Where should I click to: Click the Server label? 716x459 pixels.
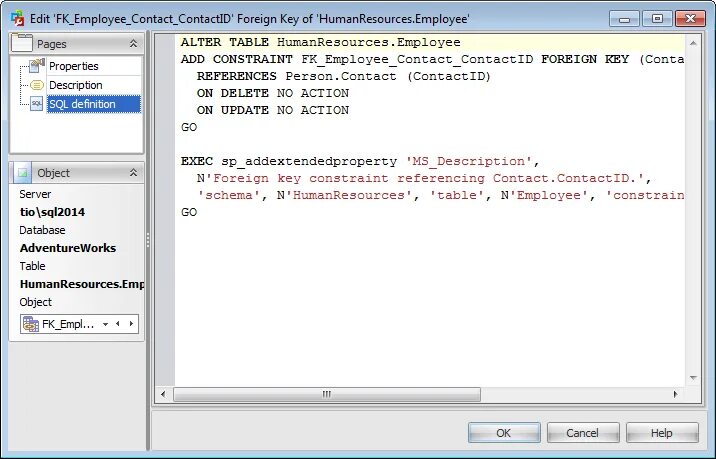[35, 194]
